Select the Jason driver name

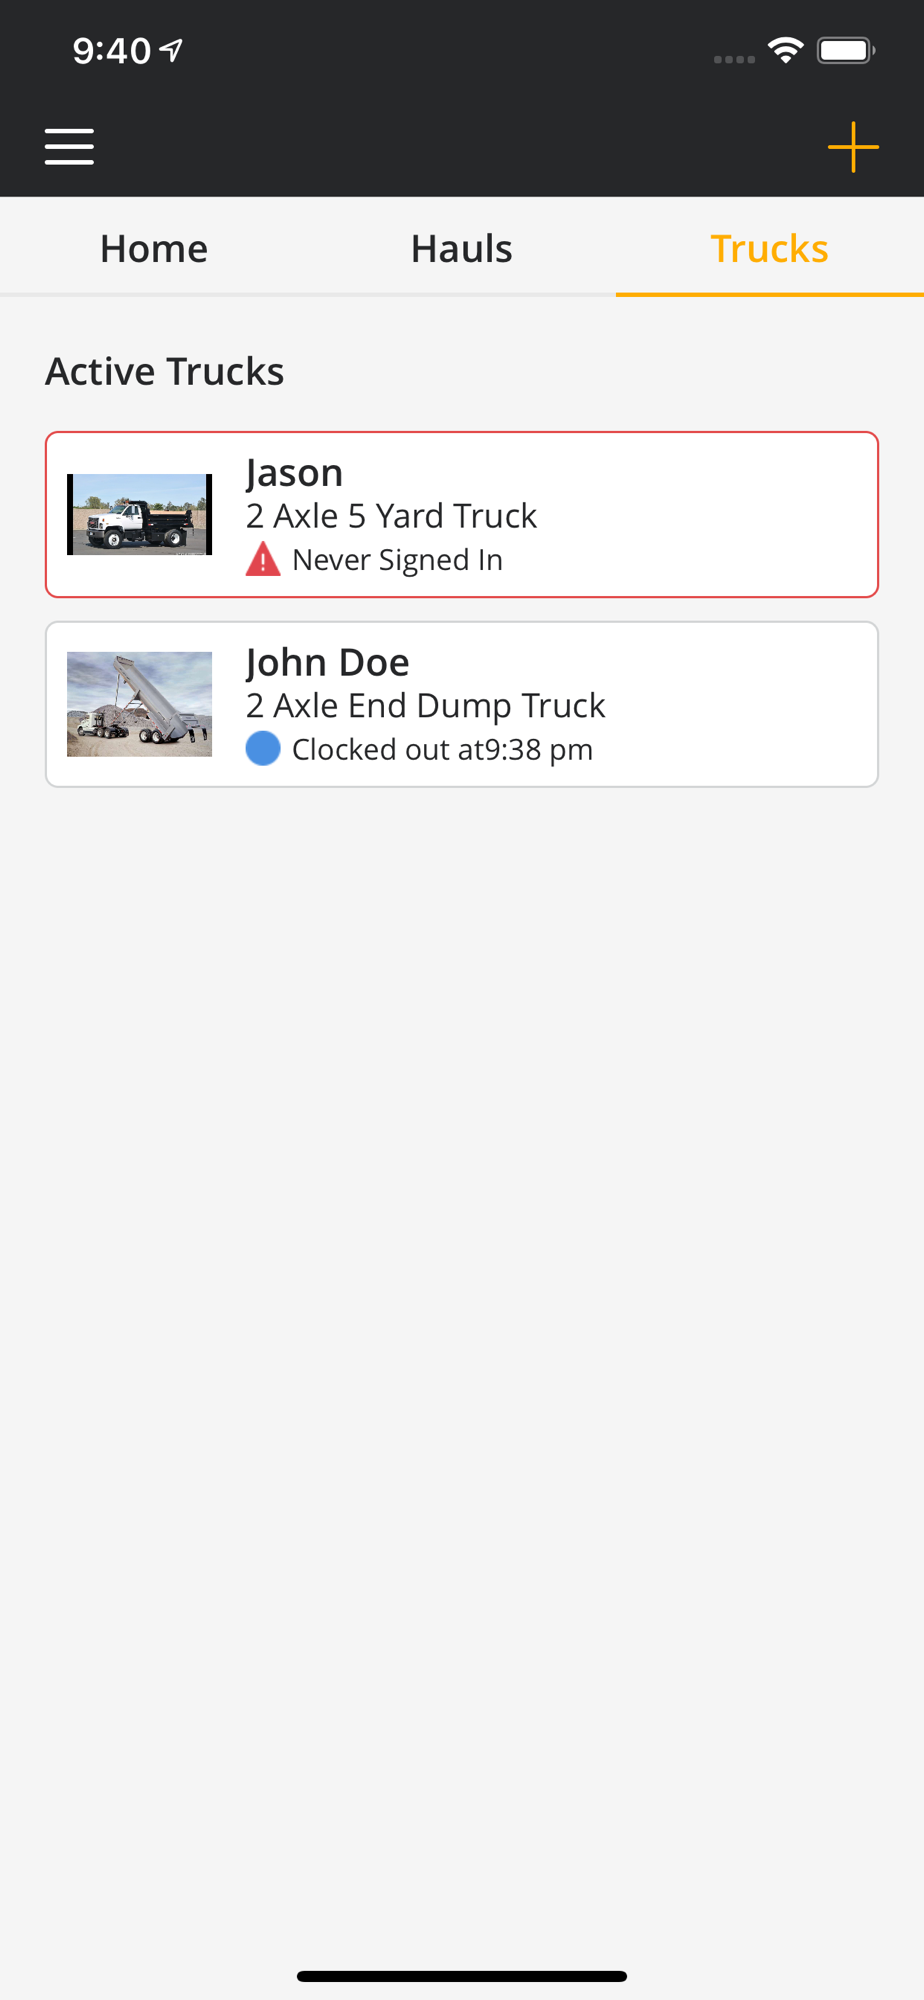click(295, 472)
